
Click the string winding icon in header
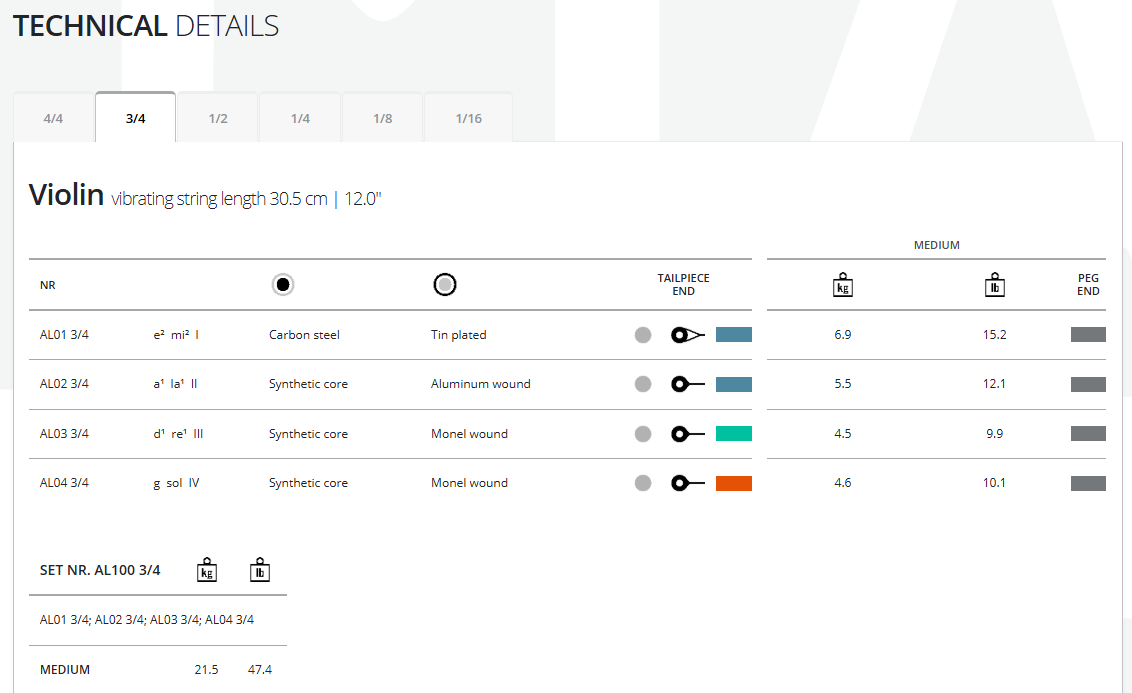pyautogui.click(x=445, y=284)
